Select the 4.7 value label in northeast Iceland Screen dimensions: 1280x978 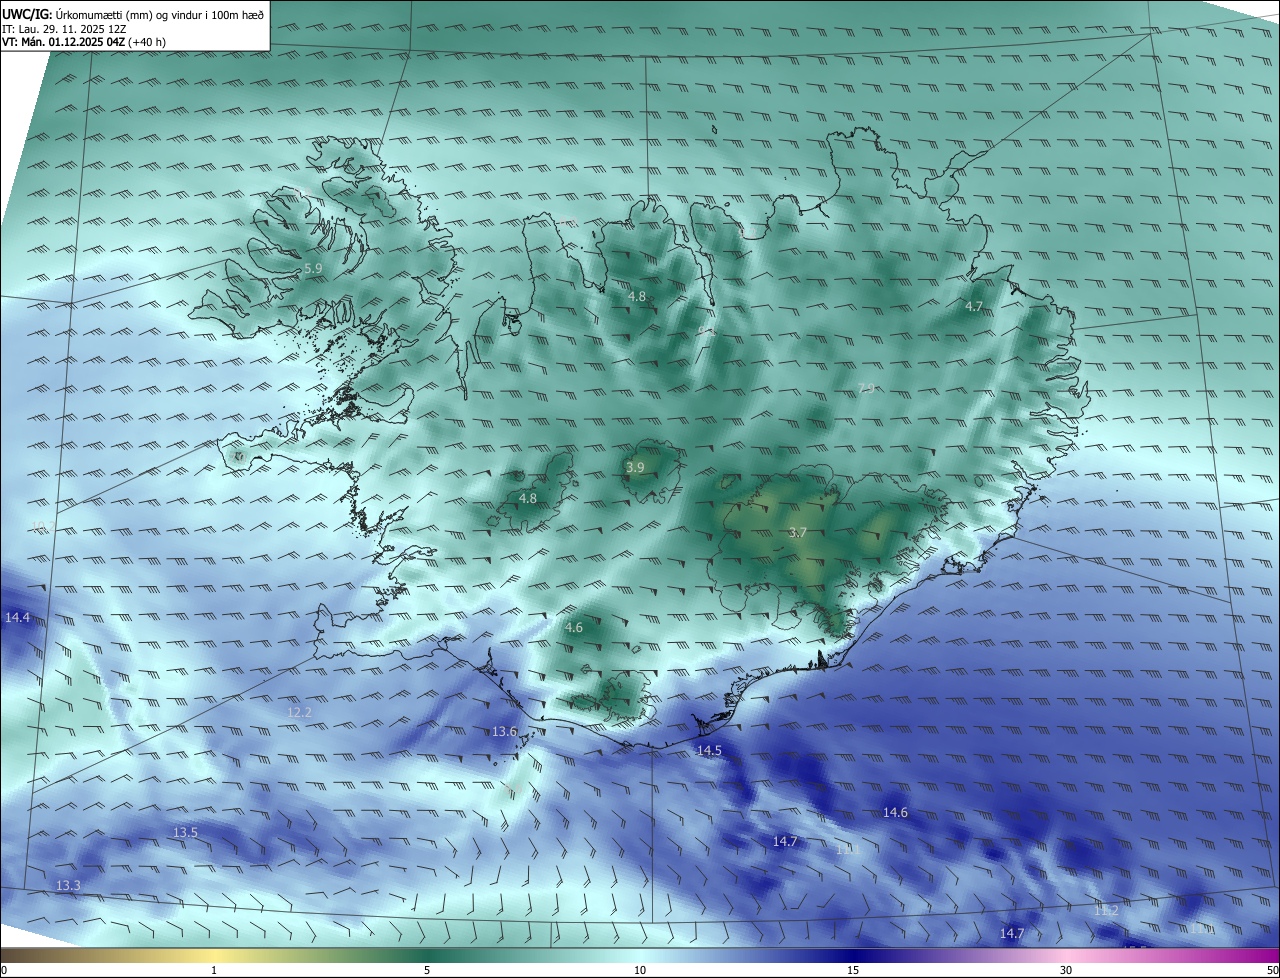[974, 307]
